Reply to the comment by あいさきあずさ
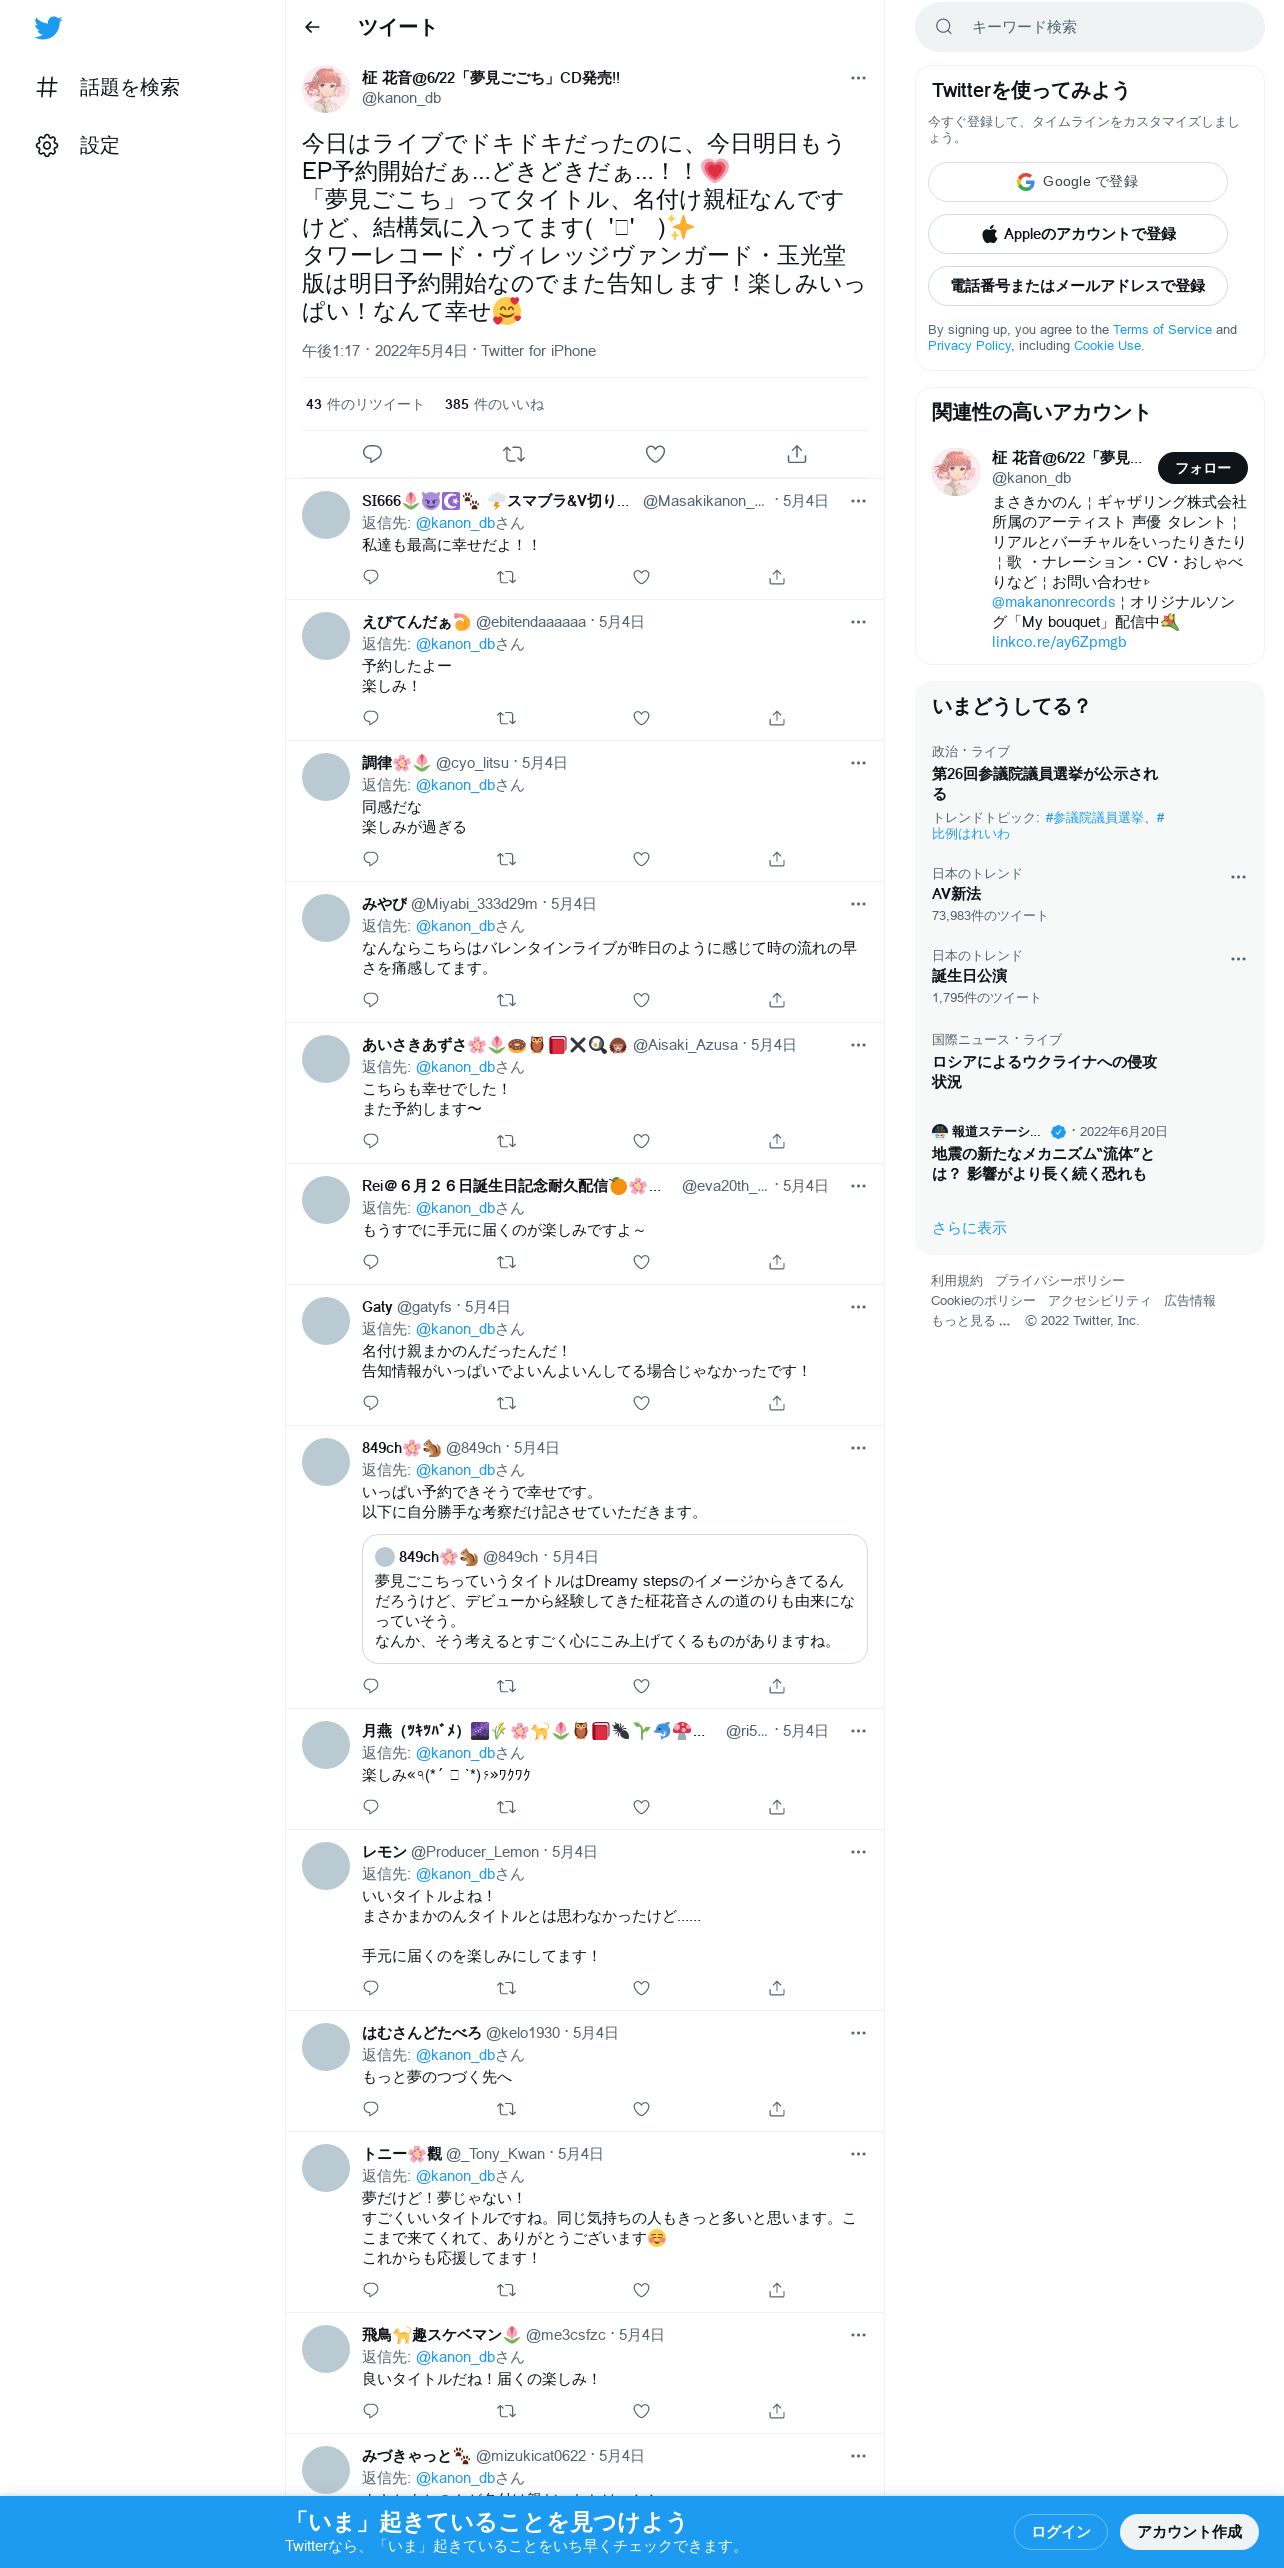The image size is (1284, 2568). point(371,1141)
